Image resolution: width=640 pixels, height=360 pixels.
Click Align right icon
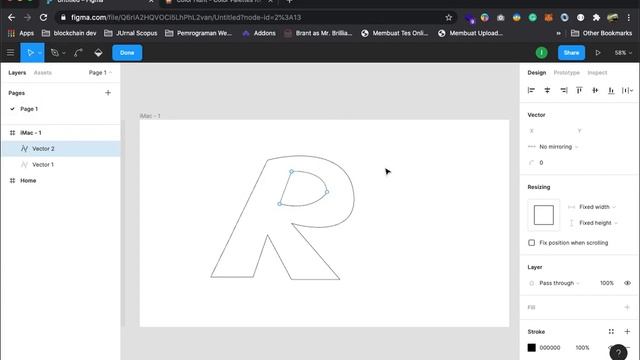[x=563, y=90]
